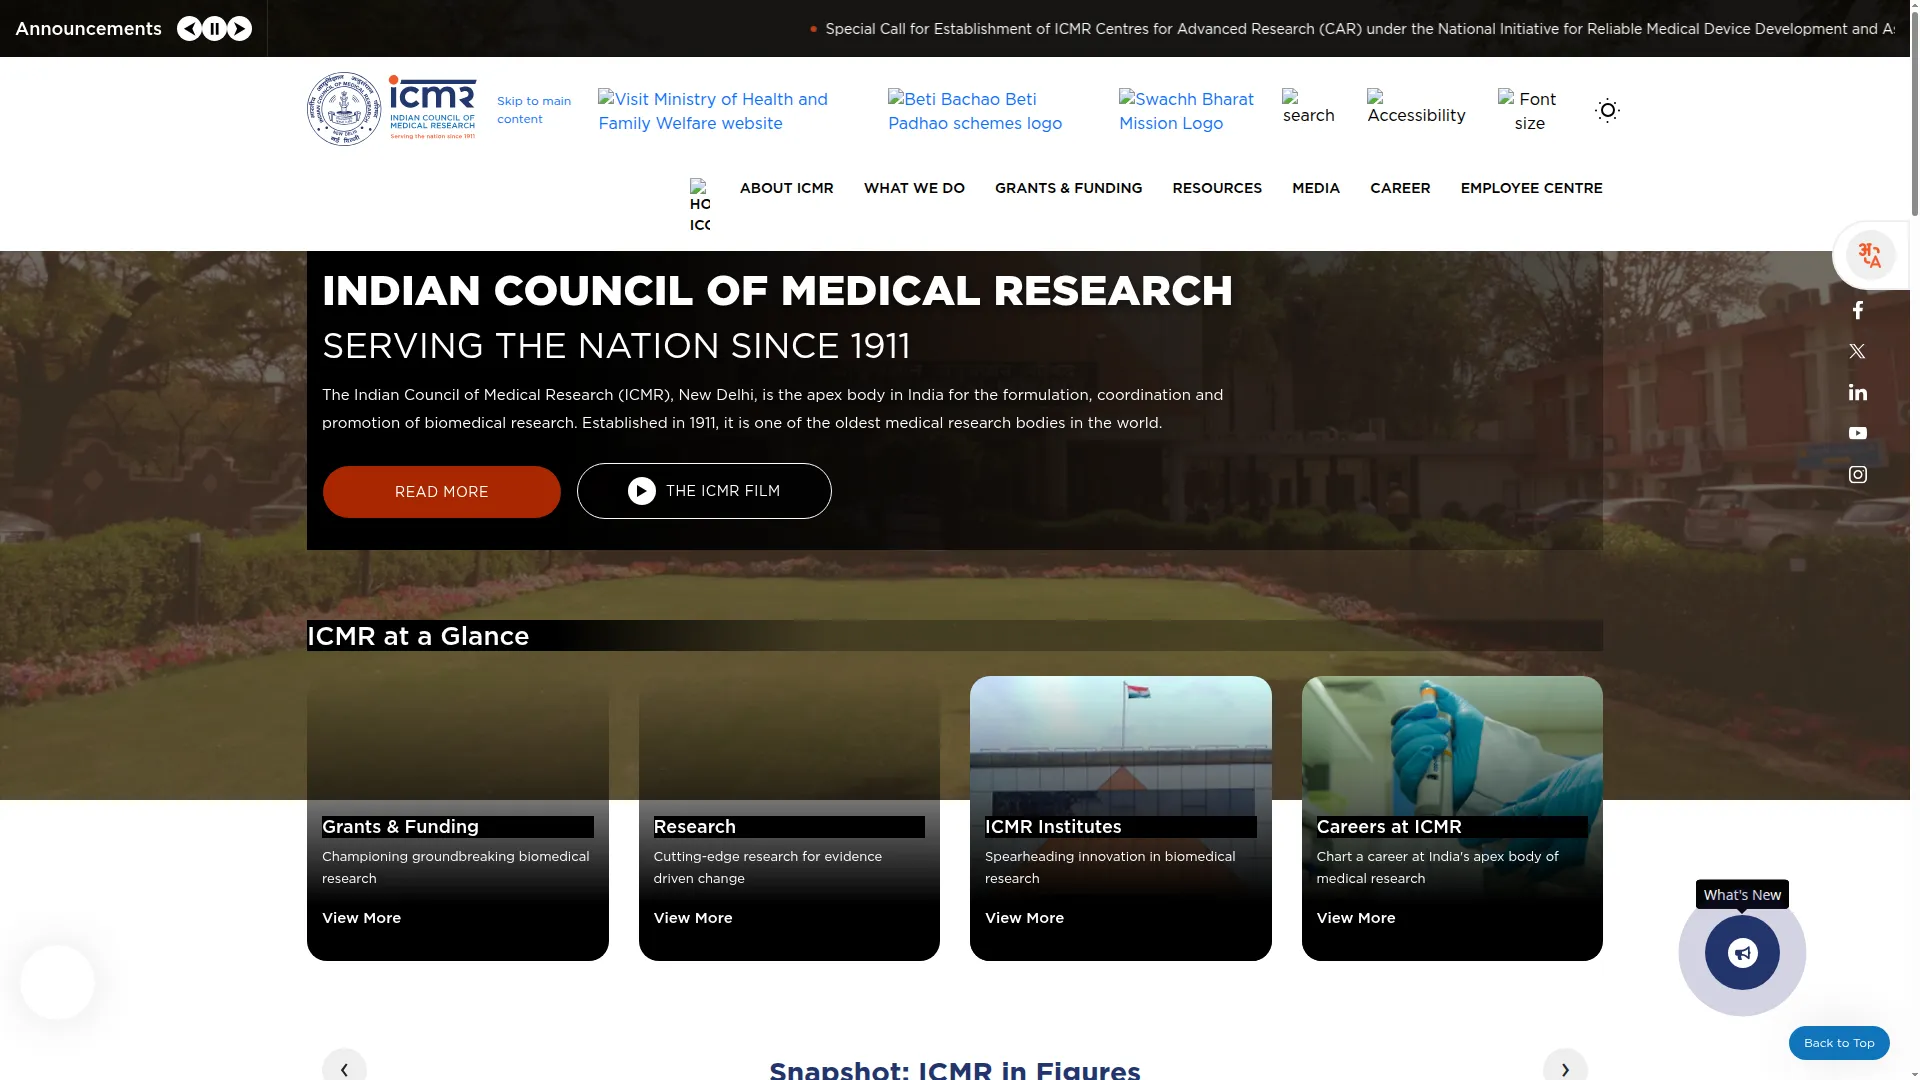Click View More under Careers at ICMR

1356,918
